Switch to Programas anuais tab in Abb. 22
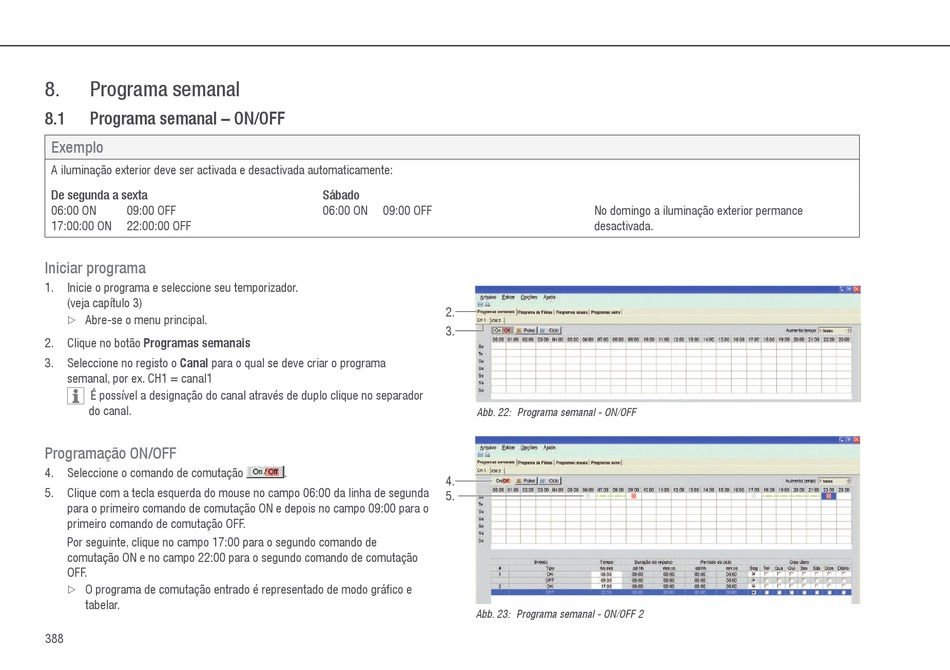 (572, 312)
